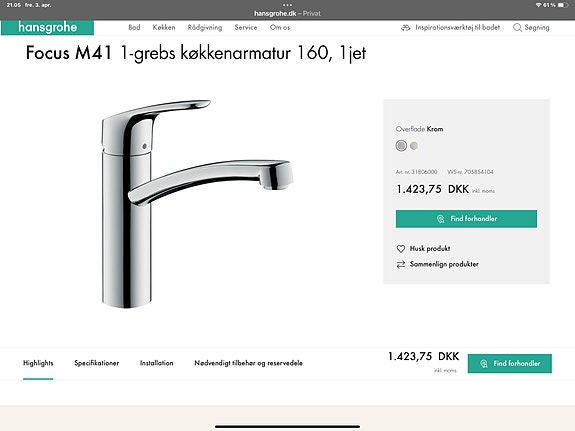Switch to the Installation tab
Viewport: 575px width, 431px height.
(x=157, y=363)
